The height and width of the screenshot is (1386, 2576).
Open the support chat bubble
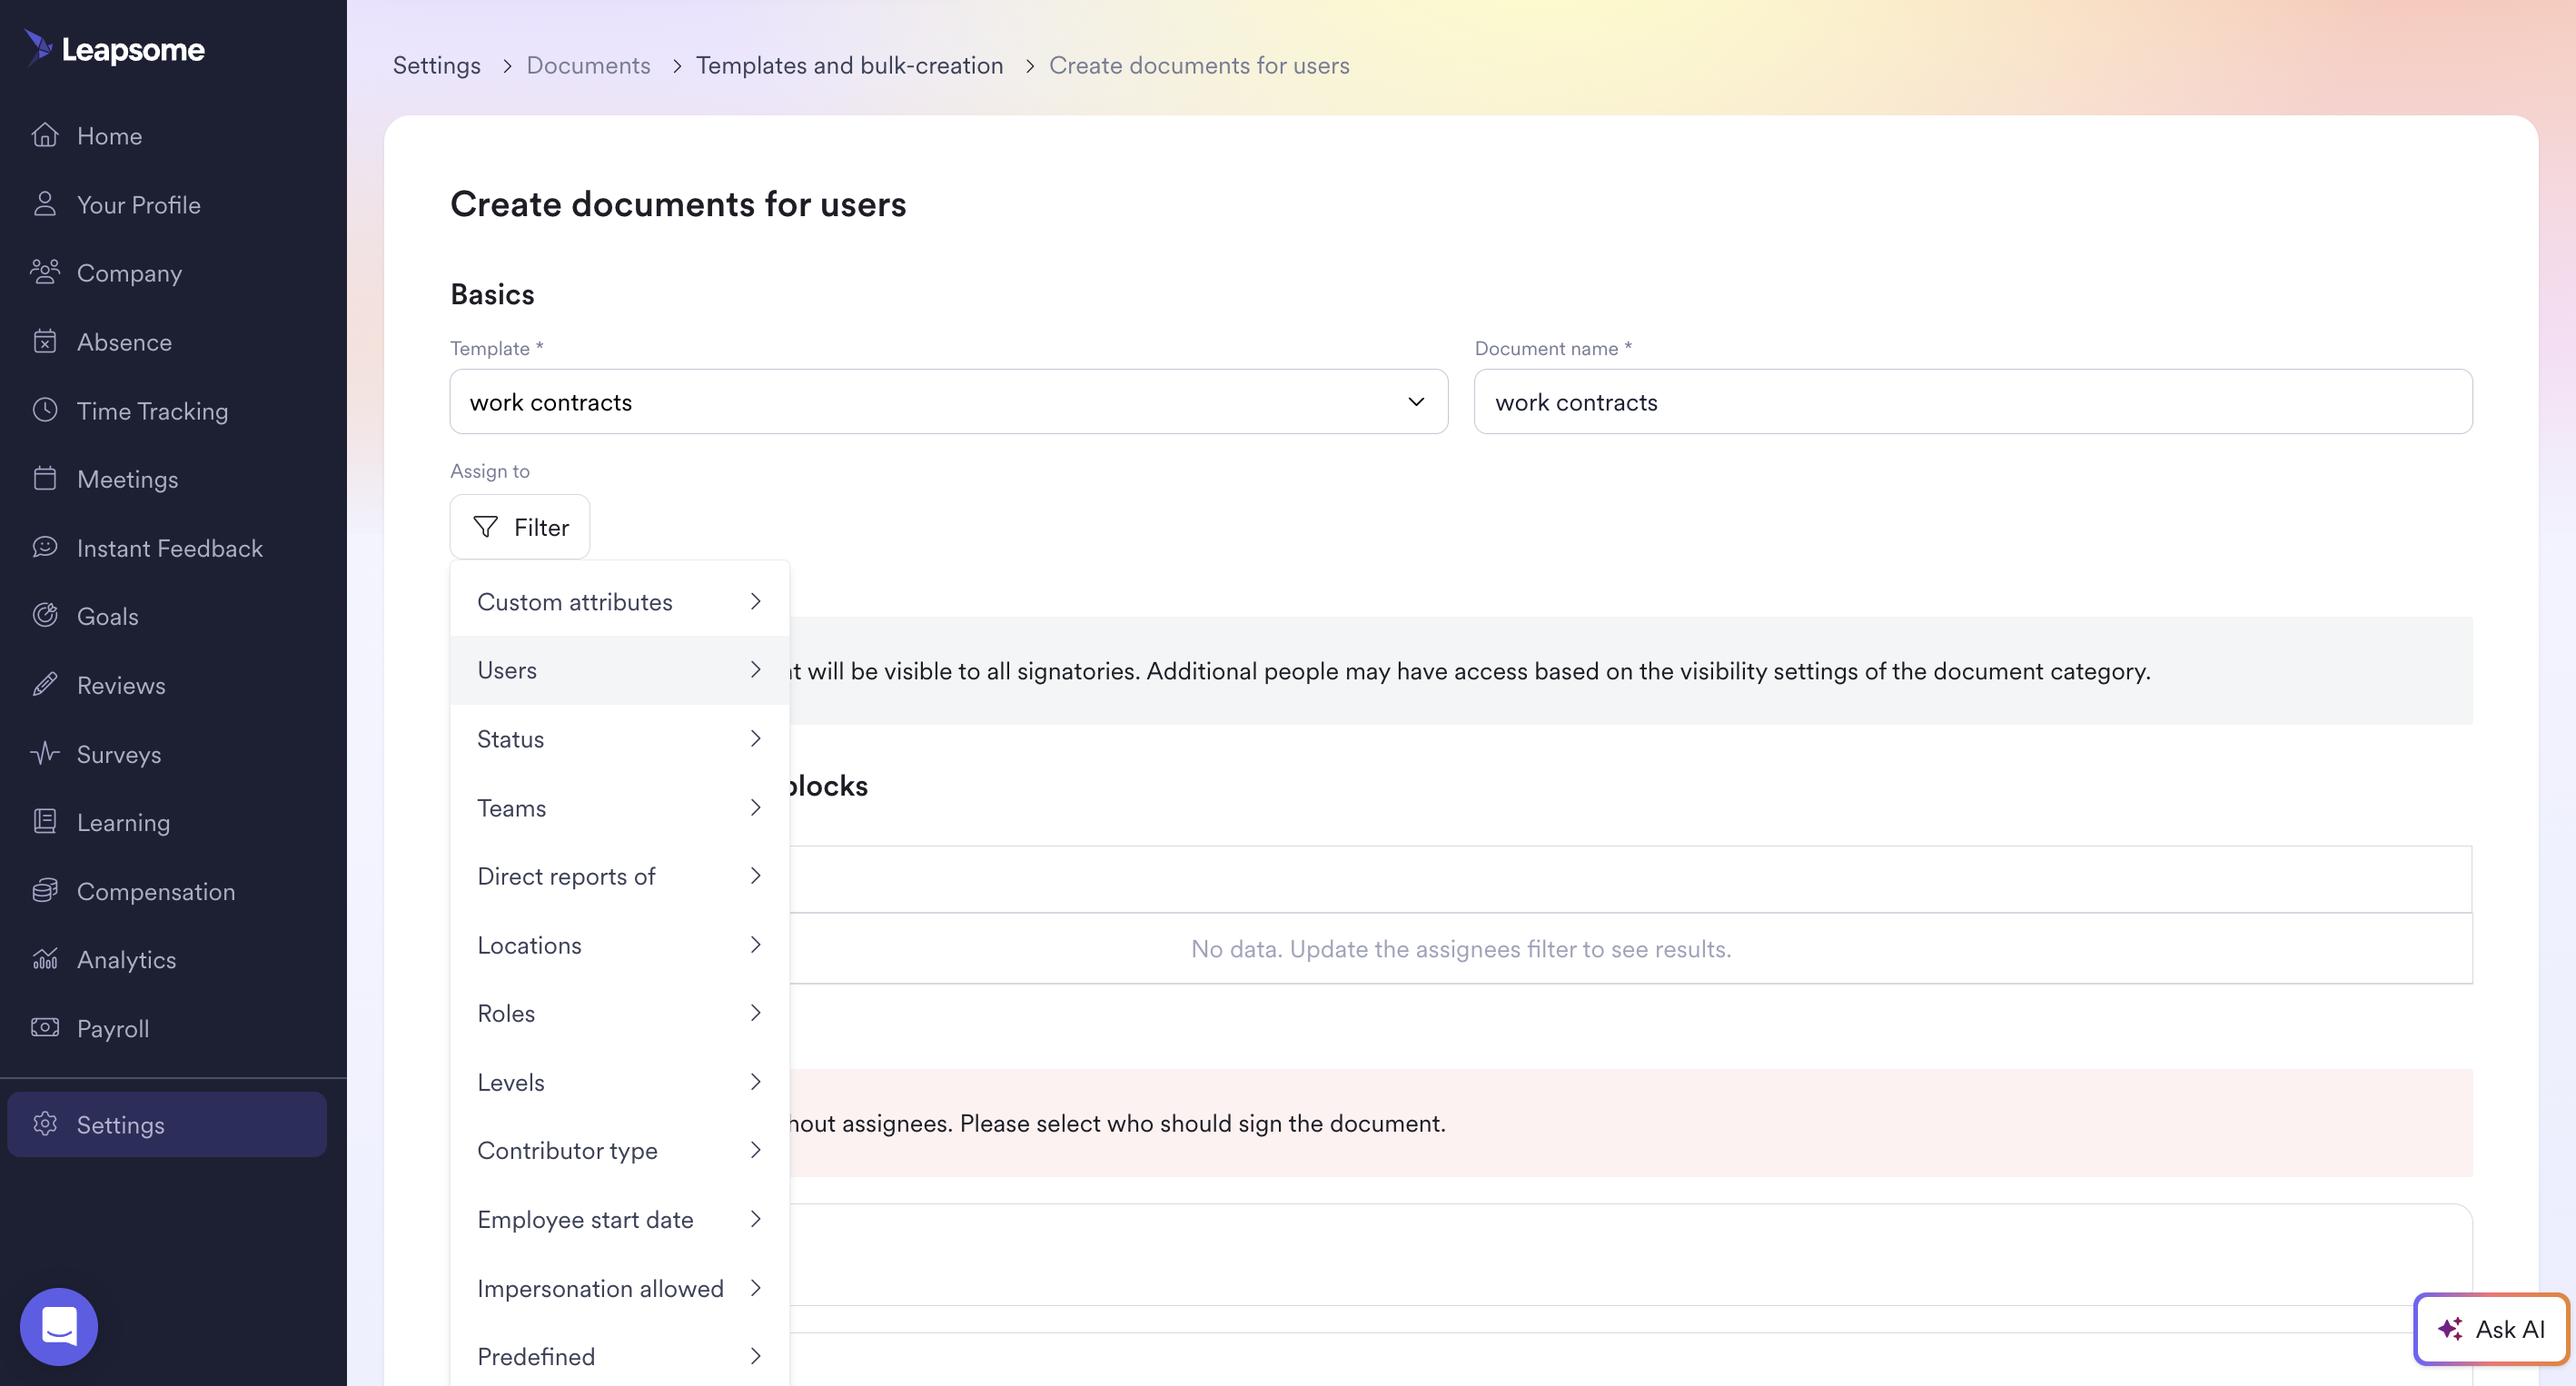pos(59,1326)
